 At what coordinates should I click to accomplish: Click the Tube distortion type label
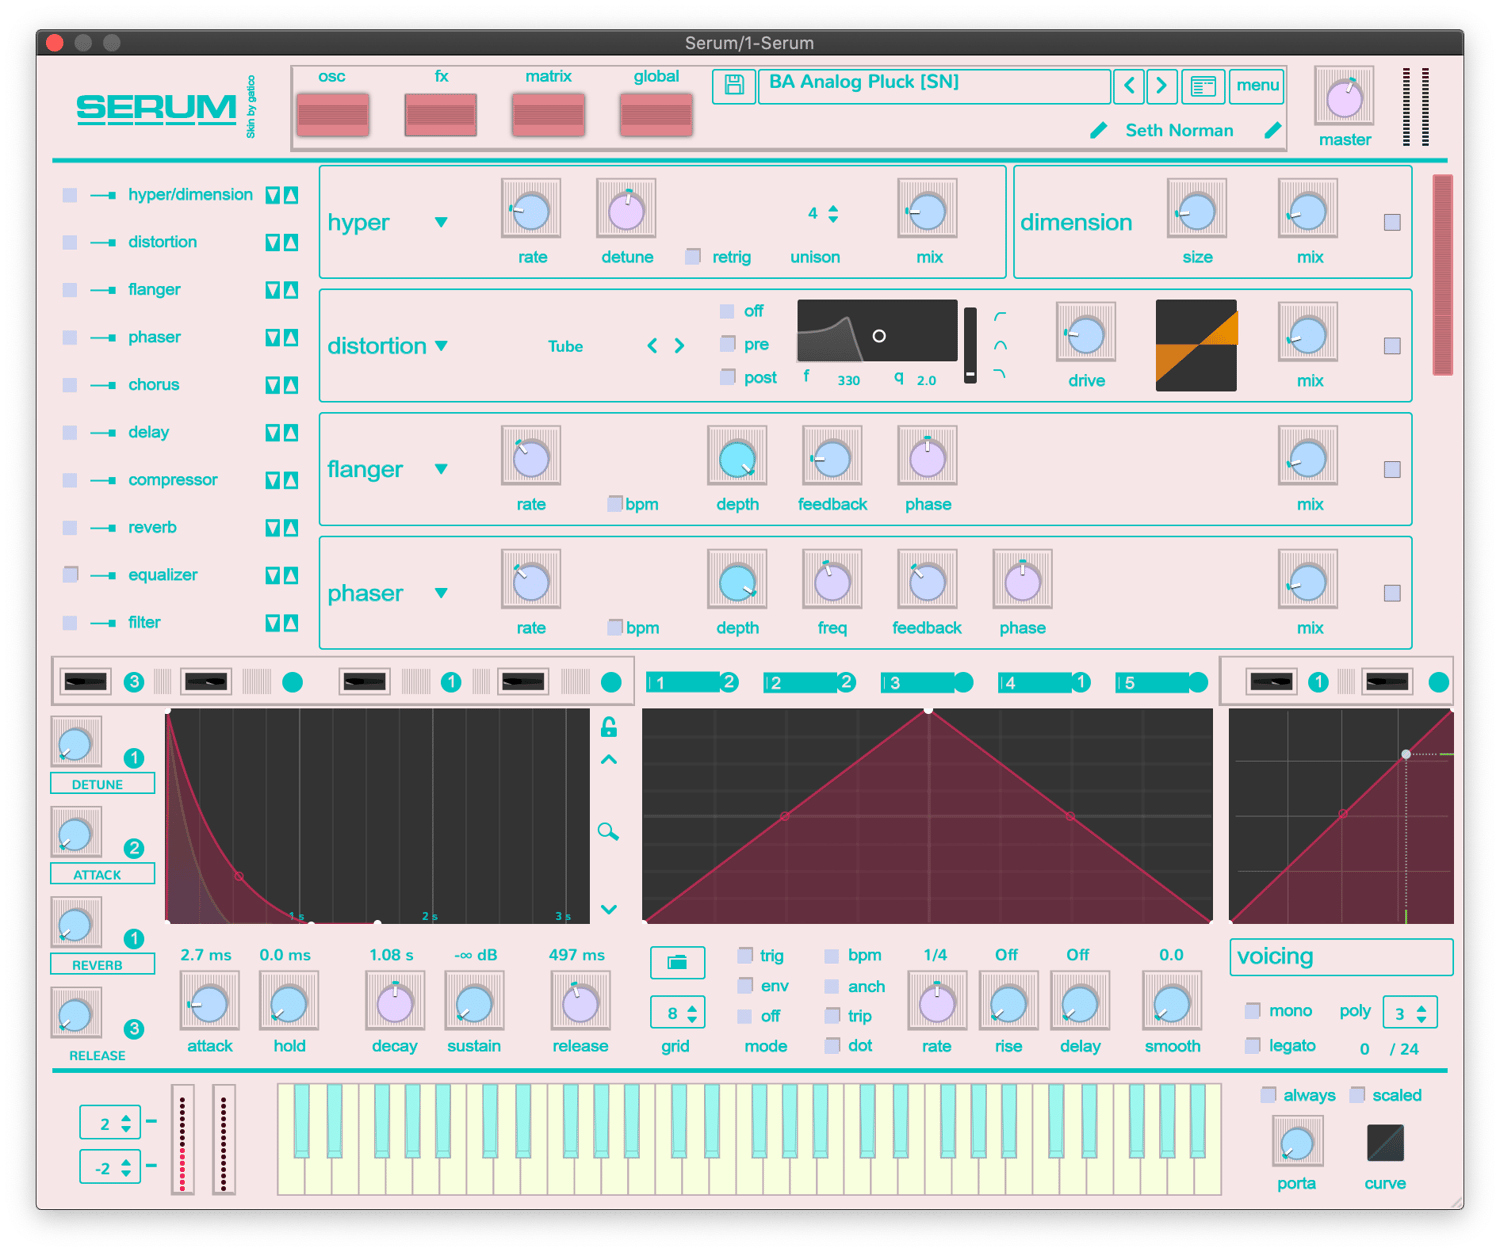click(x=565, y=346)
